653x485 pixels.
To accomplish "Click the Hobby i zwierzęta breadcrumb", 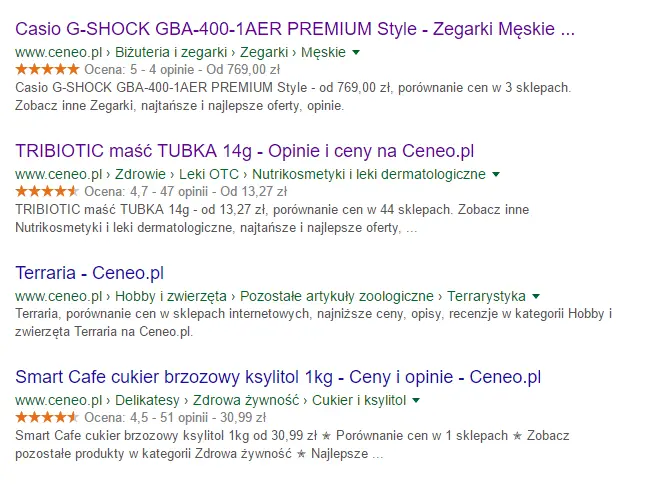I will pos(171,296).
